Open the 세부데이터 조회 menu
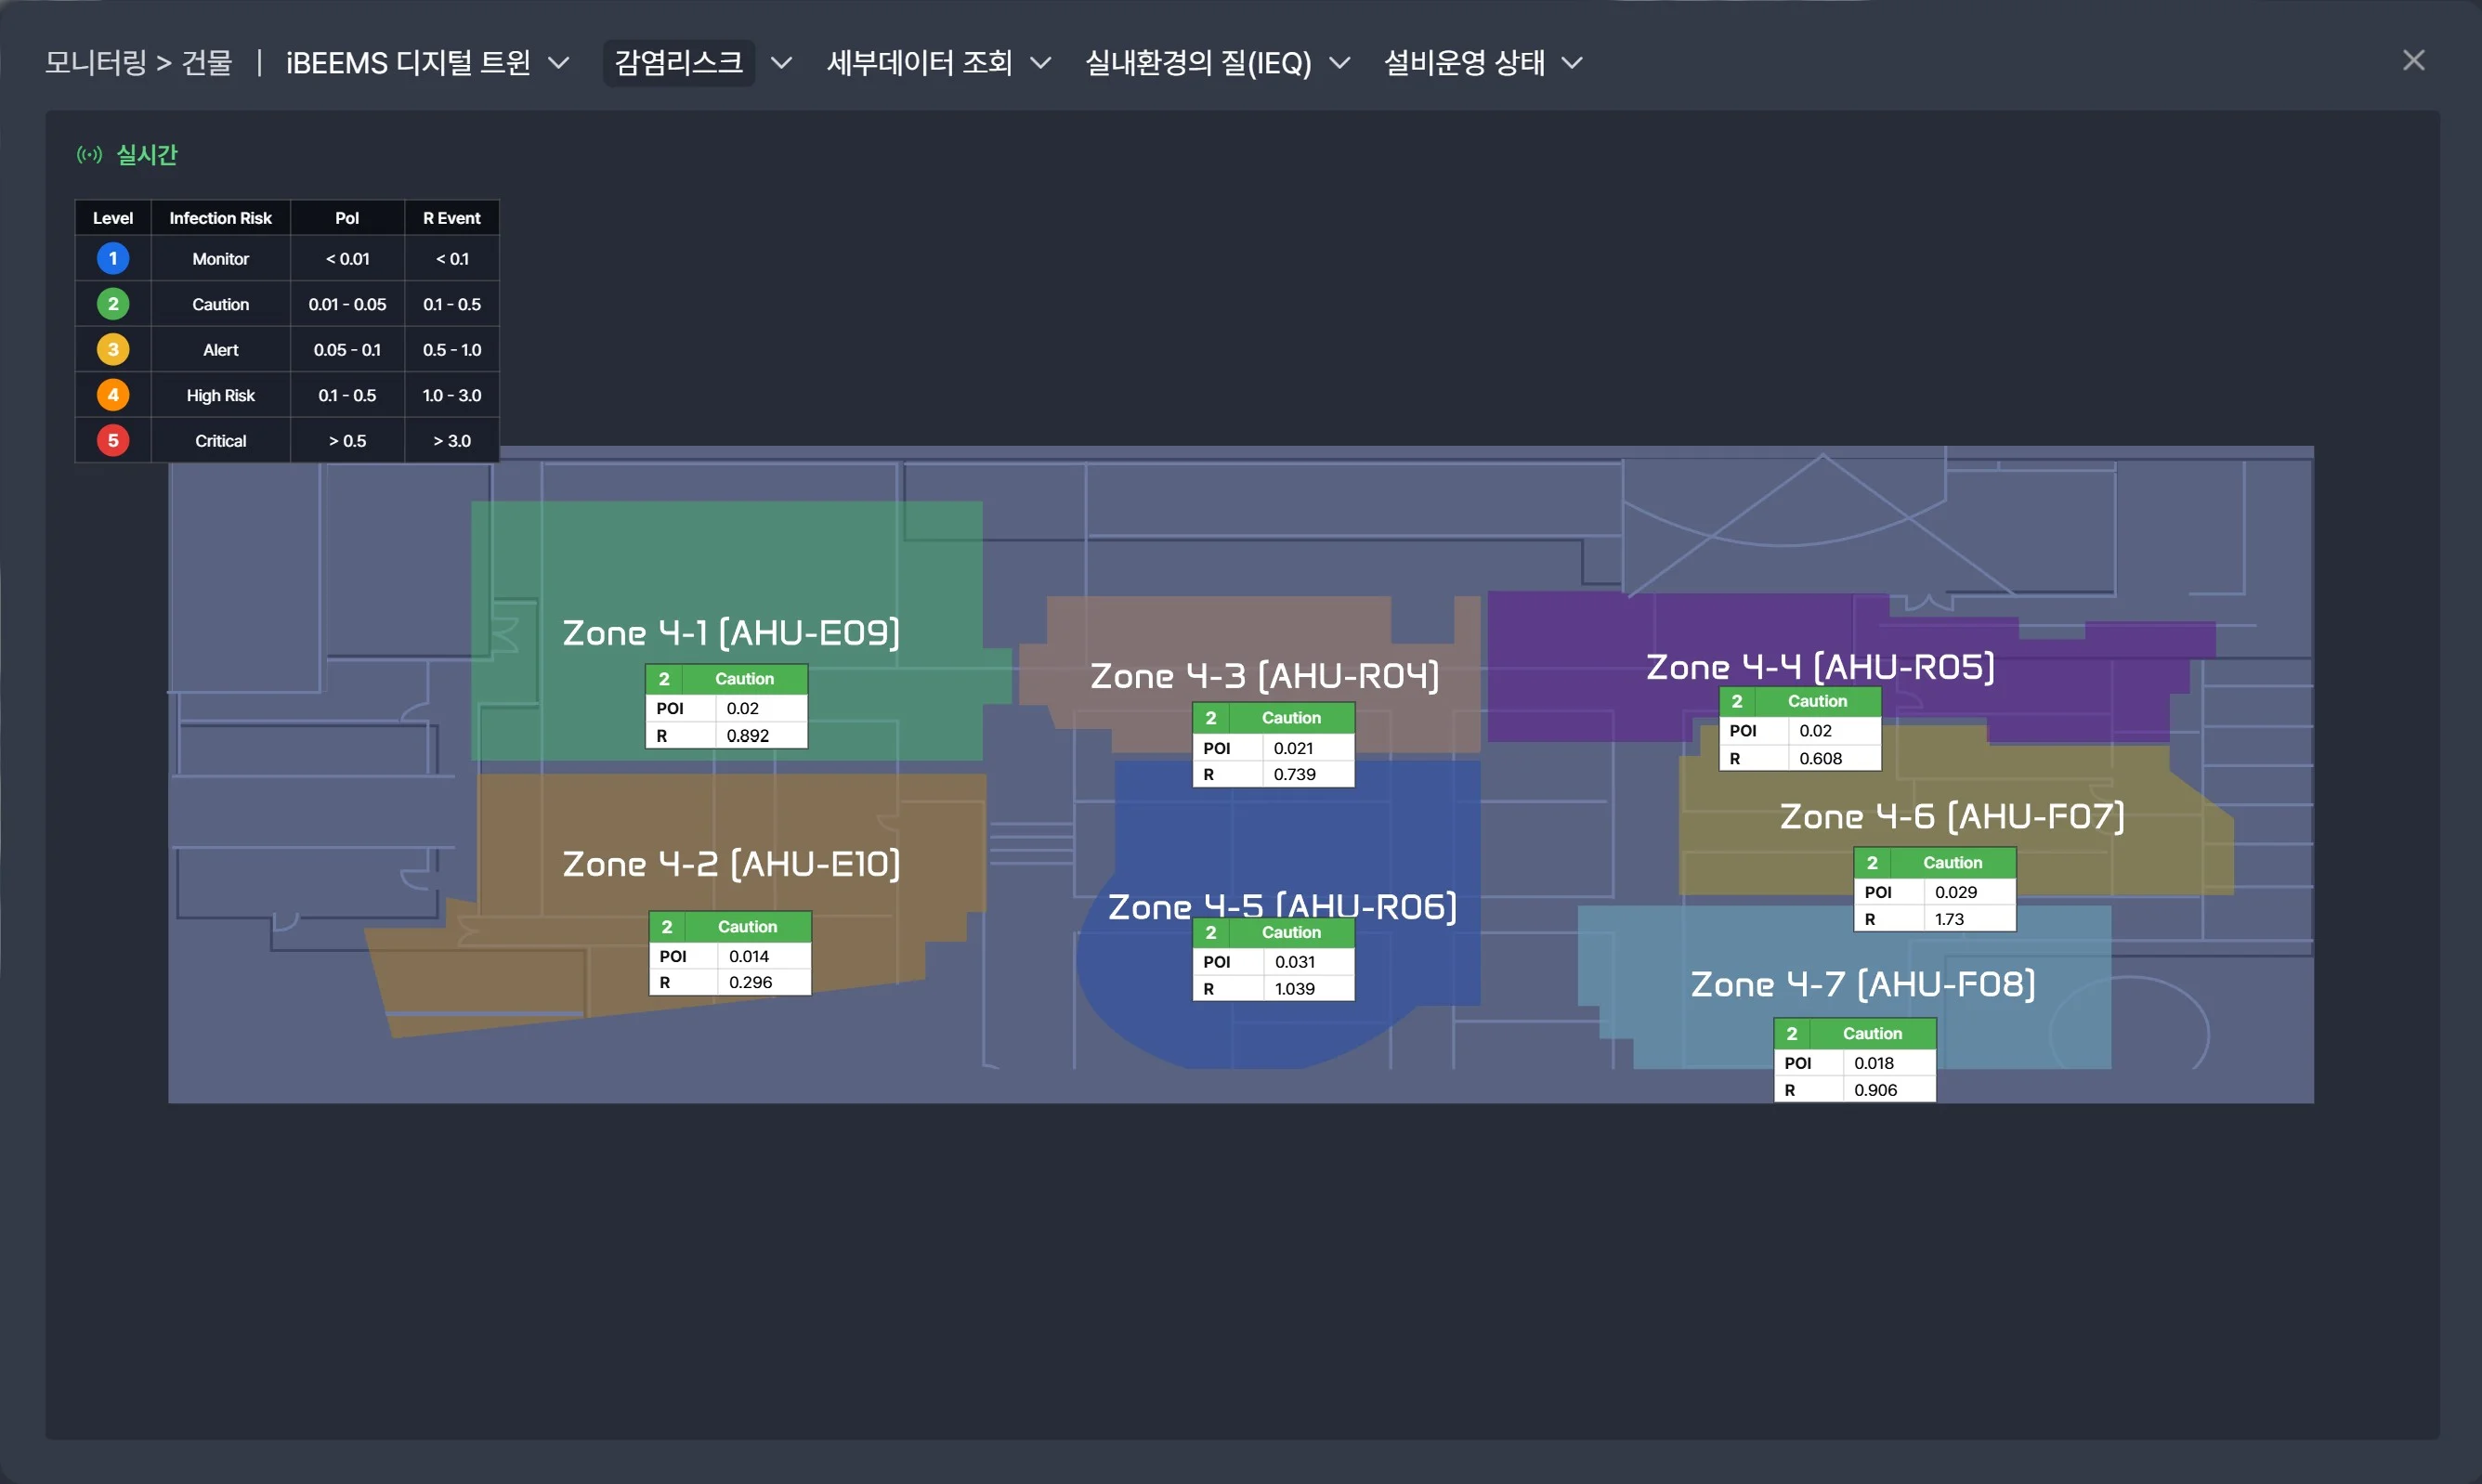Viewport: 2482px width, 1484px height. tap(919, 63)
